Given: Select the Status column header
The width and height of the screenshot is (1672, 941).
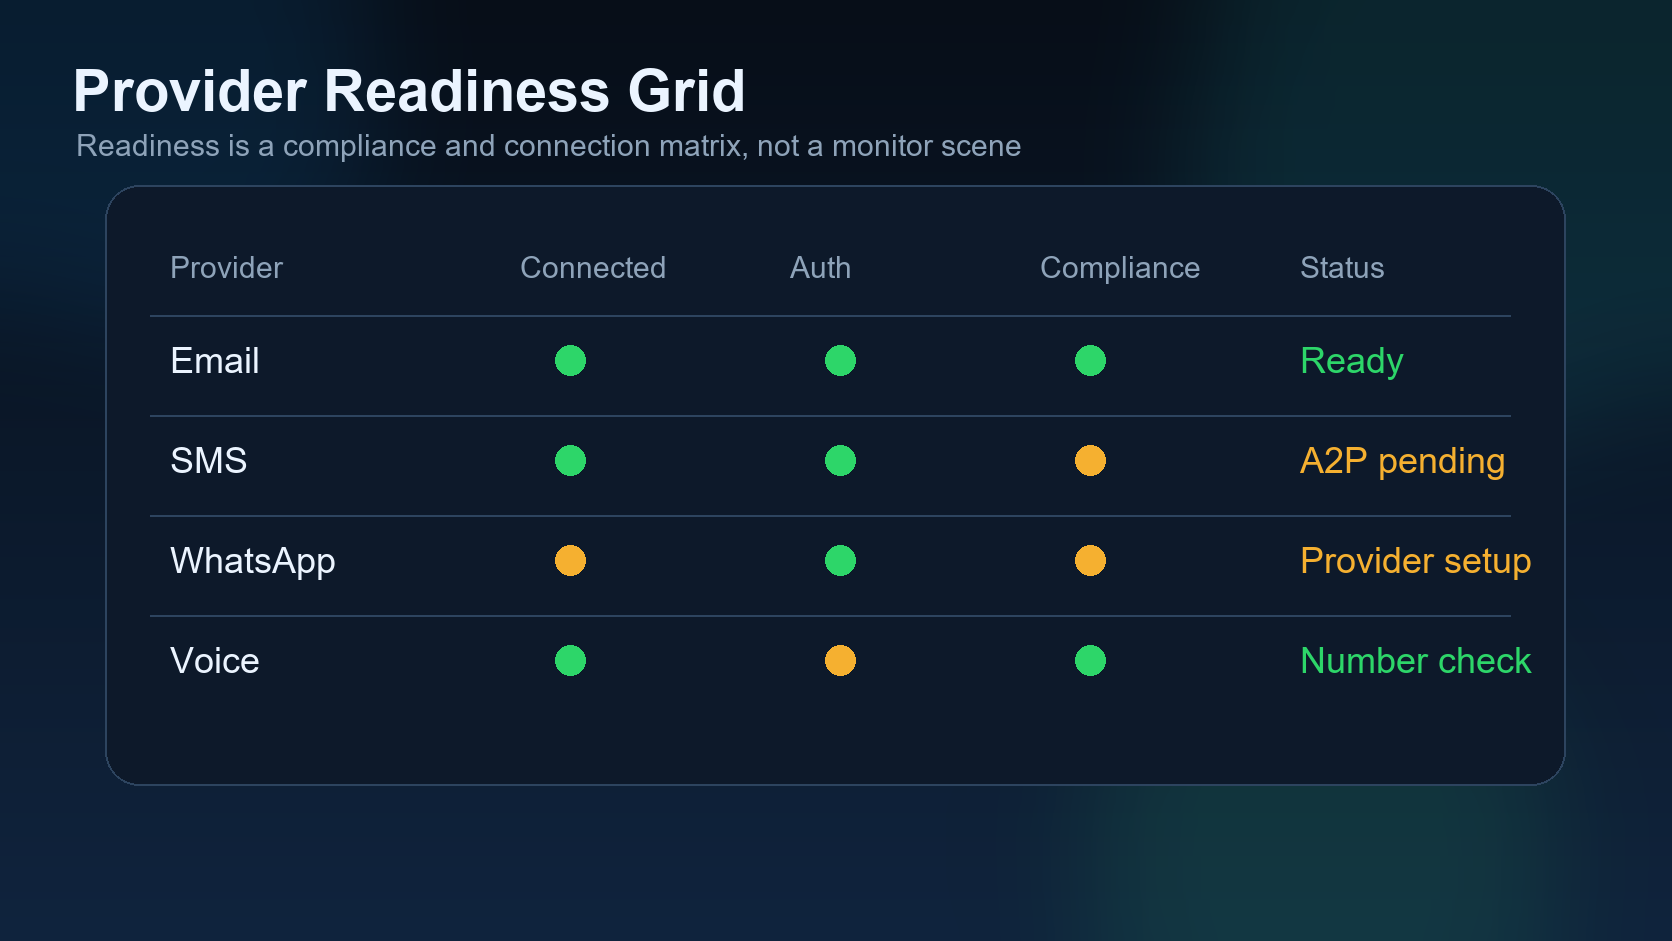Looking at the screenshot, I should (1342, 268).
